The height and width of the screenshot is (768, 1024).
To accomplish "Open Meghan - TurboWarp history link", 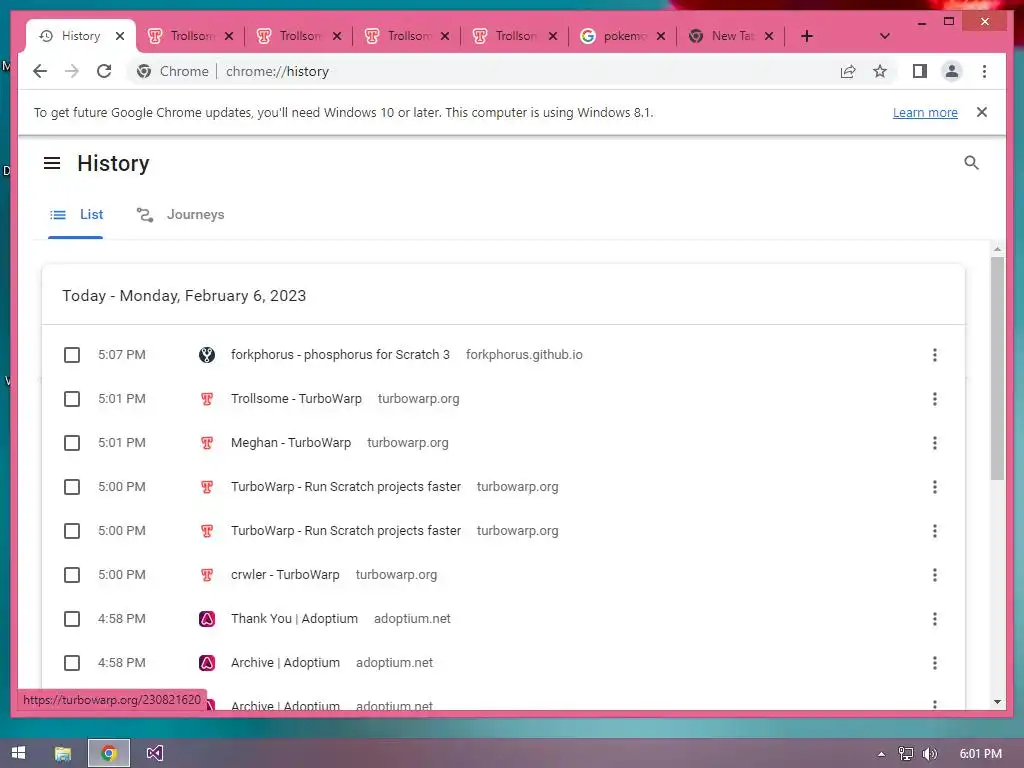I will (291, 443).
